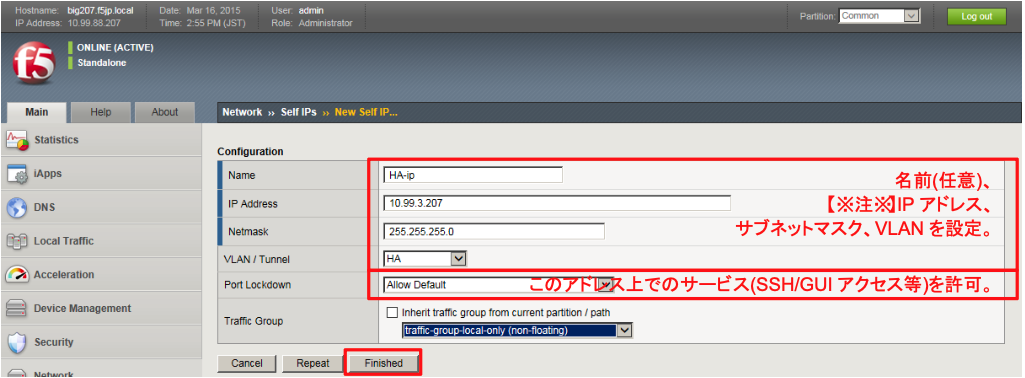
Task: Go to Network breadcrumb link
Action: click(242, 112)
